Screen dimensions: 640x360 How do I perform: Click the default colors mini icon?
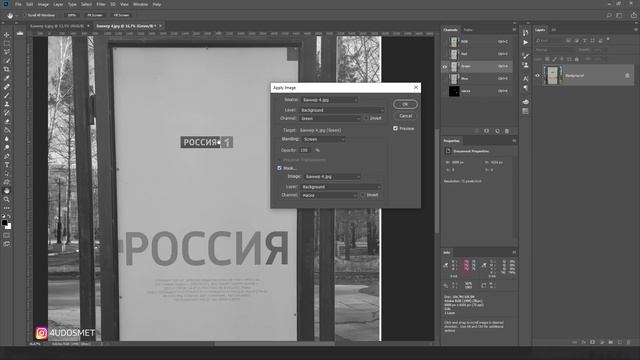tap(3, 216)
